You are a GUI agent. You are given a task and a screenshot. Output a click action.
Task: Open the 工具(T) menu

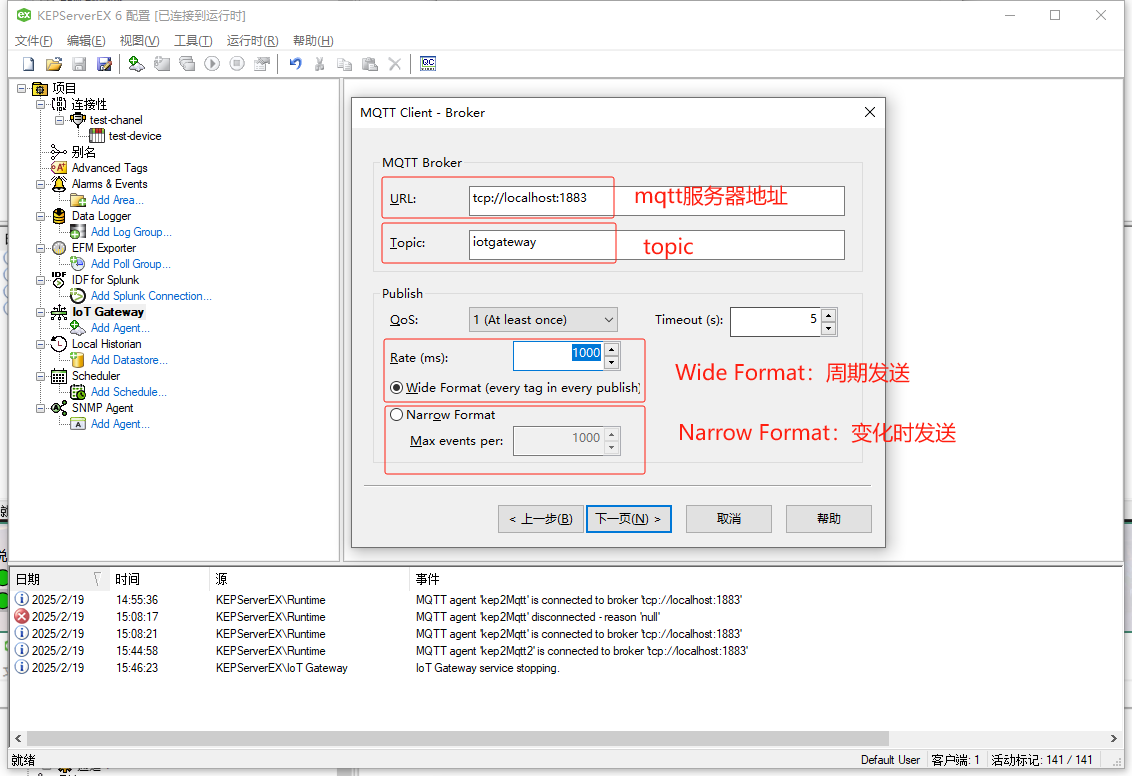click(x=193, y=41)
